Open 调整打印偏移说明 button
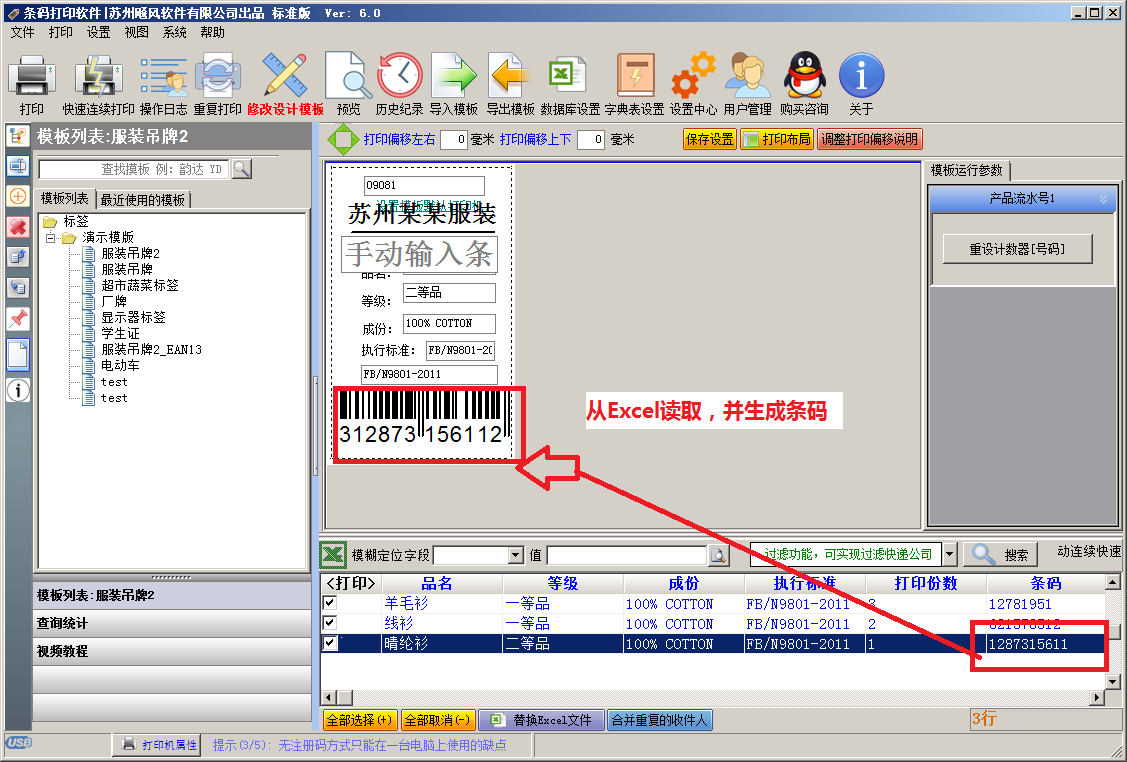Screen dimensions: 1127x762 [x=870, y=139]
